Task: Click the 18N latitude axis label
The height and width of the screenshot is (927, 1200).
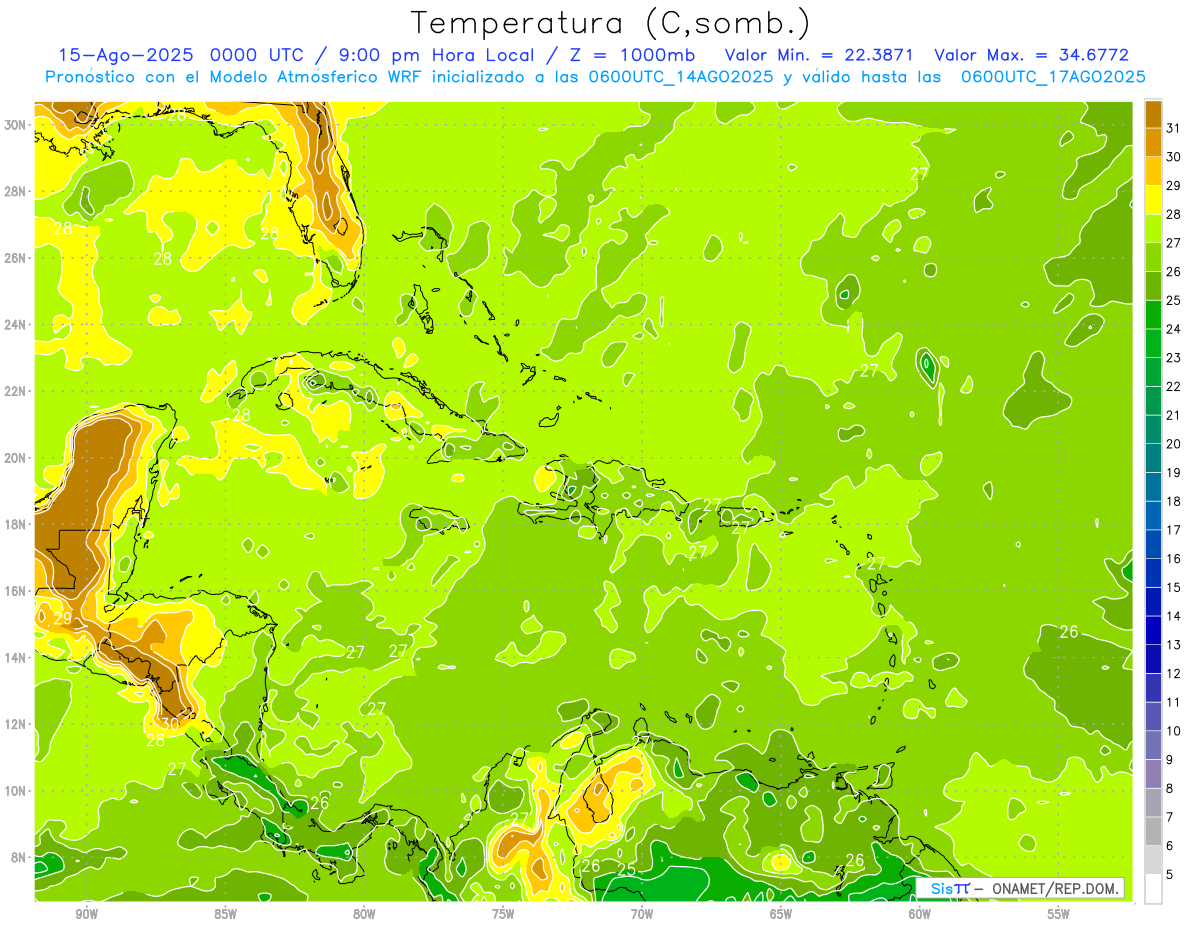Action: point(16,524)
